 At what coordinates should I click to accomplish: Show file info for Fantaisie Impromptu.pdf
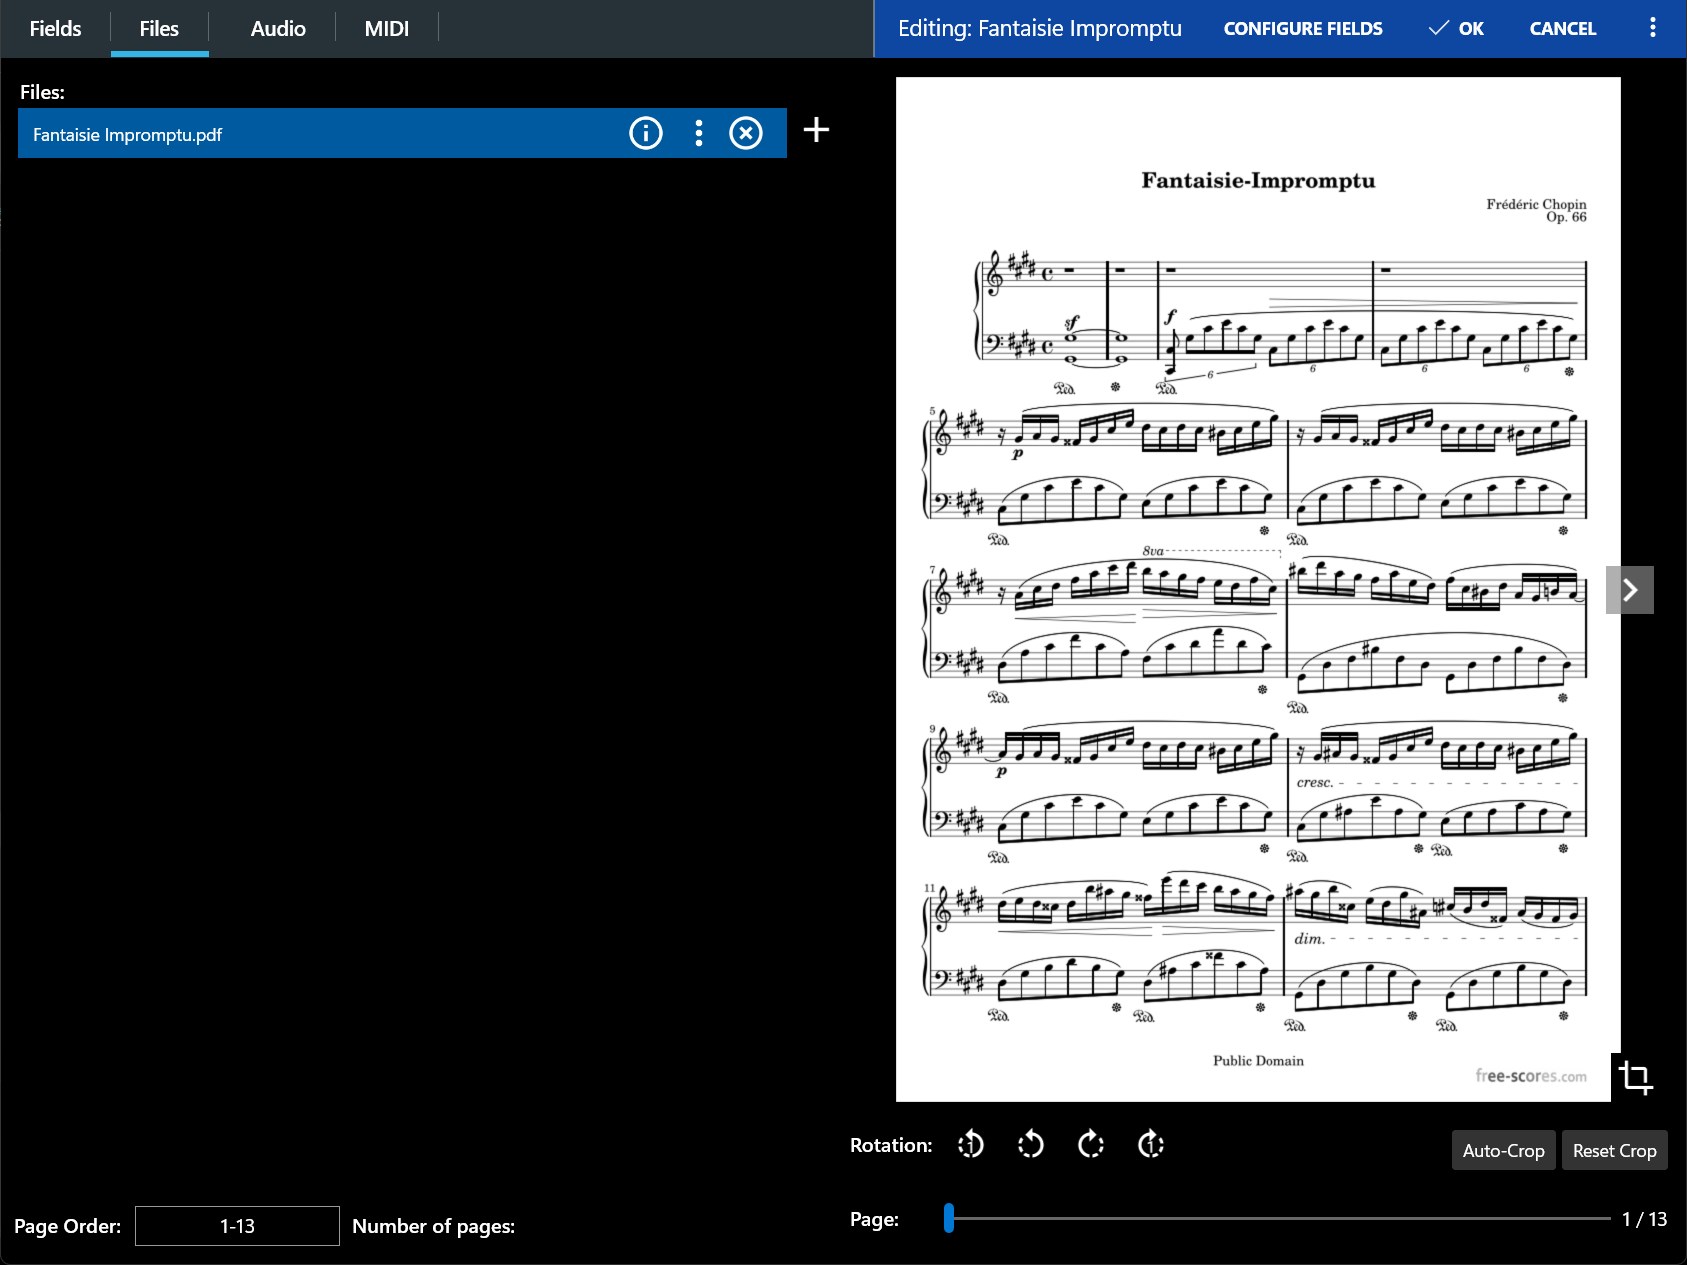[x=645, y=132]
